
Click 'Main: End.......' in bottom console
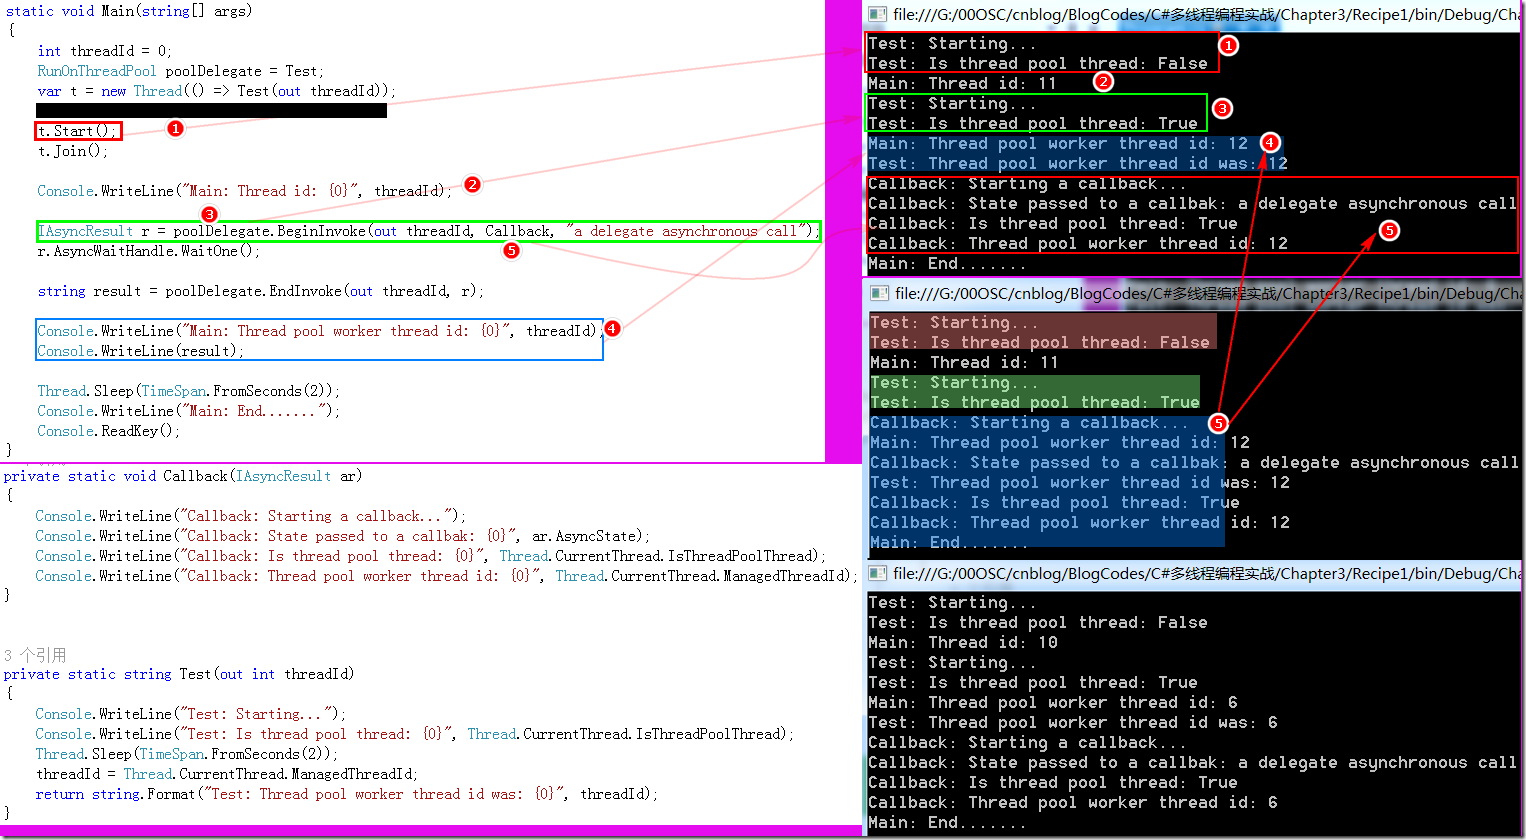(947, 823)
